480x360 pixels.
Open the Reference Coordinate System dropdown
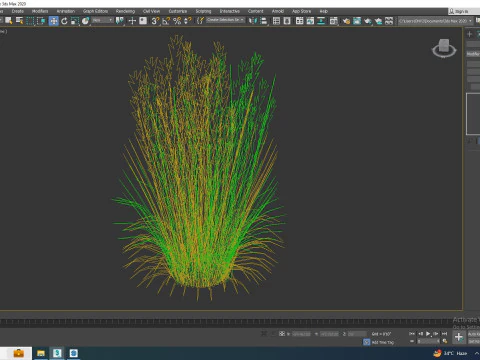103,21
